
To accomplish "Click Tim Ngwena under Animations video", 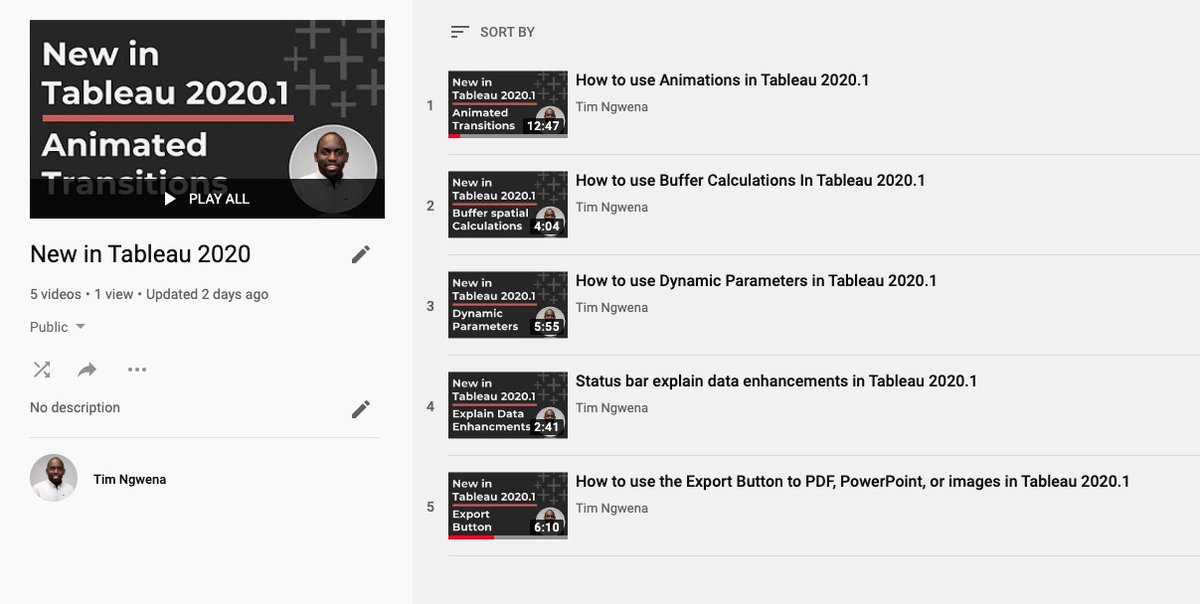I will coord(612,107).
